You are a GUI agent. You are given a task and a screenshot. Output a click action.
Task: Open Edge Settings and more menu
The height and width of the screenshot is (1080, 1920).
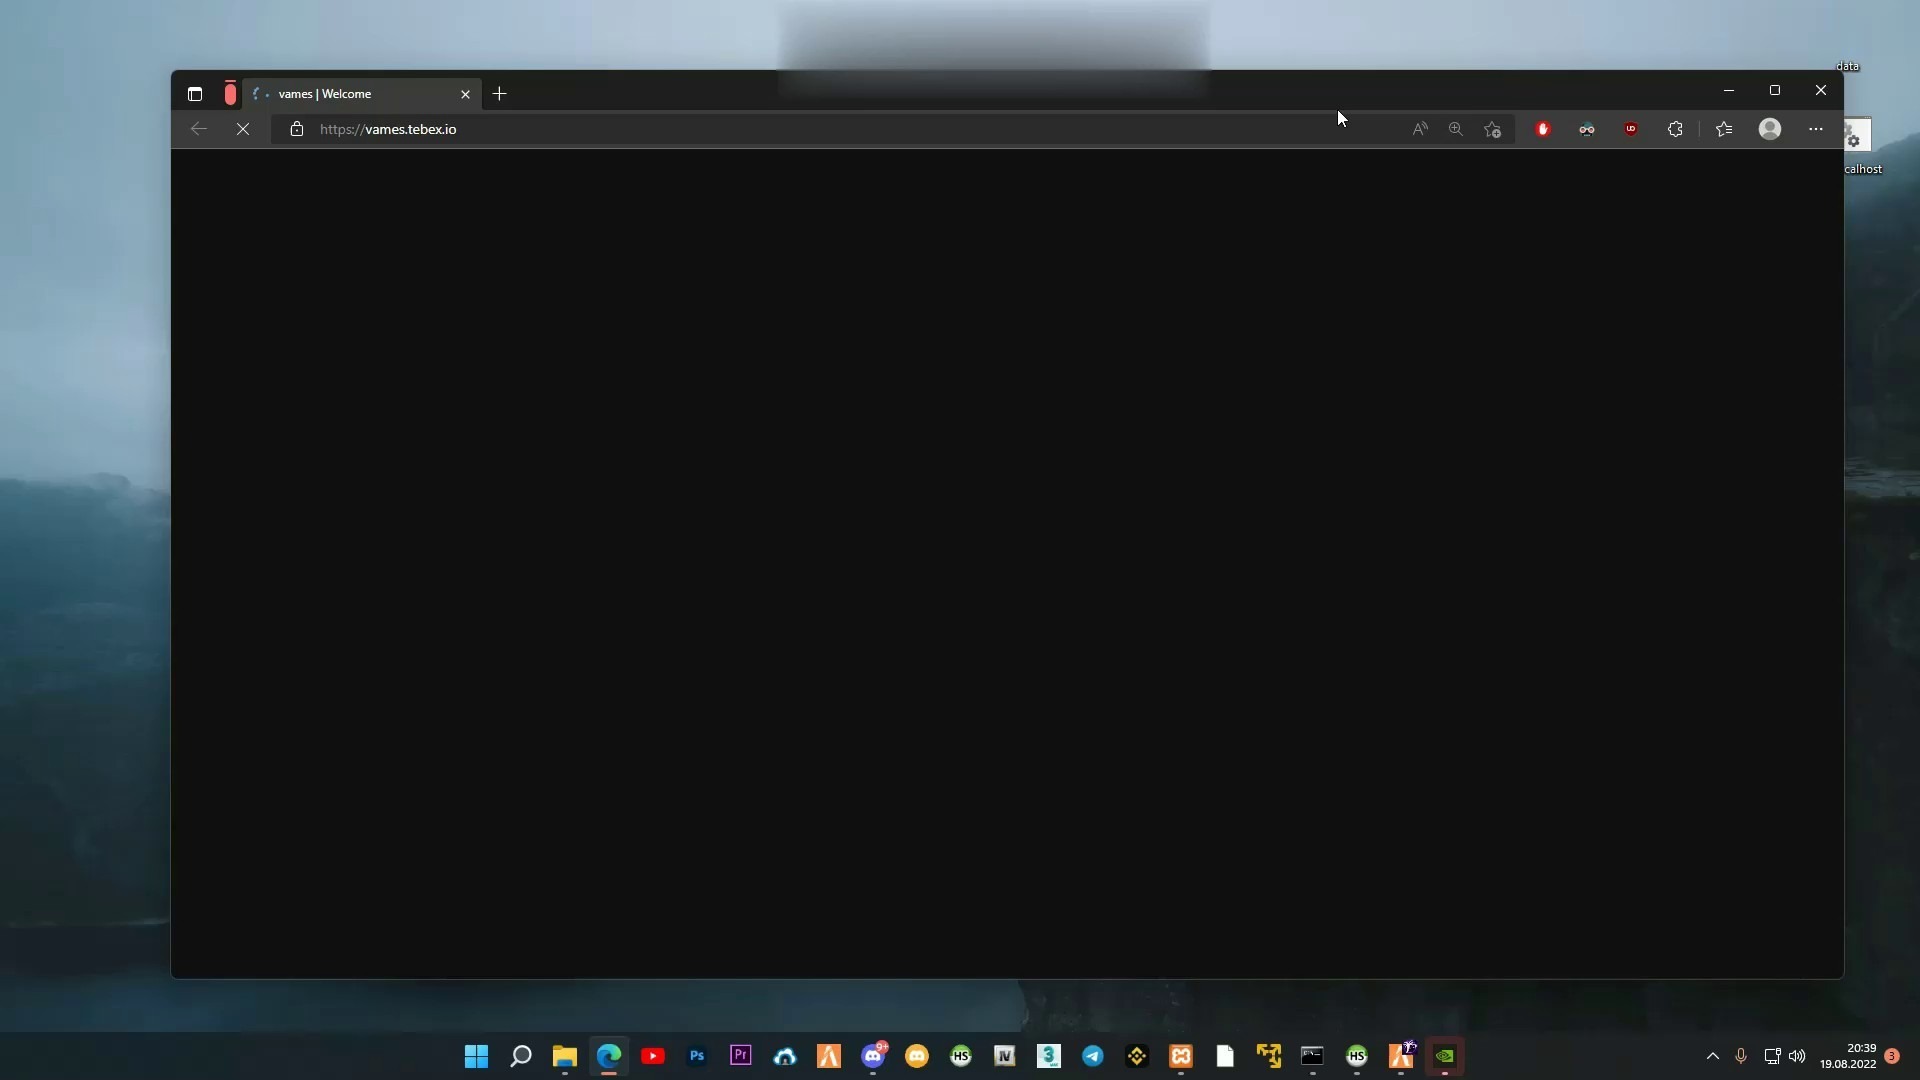pyautogui.click(x=1816, y=129)
